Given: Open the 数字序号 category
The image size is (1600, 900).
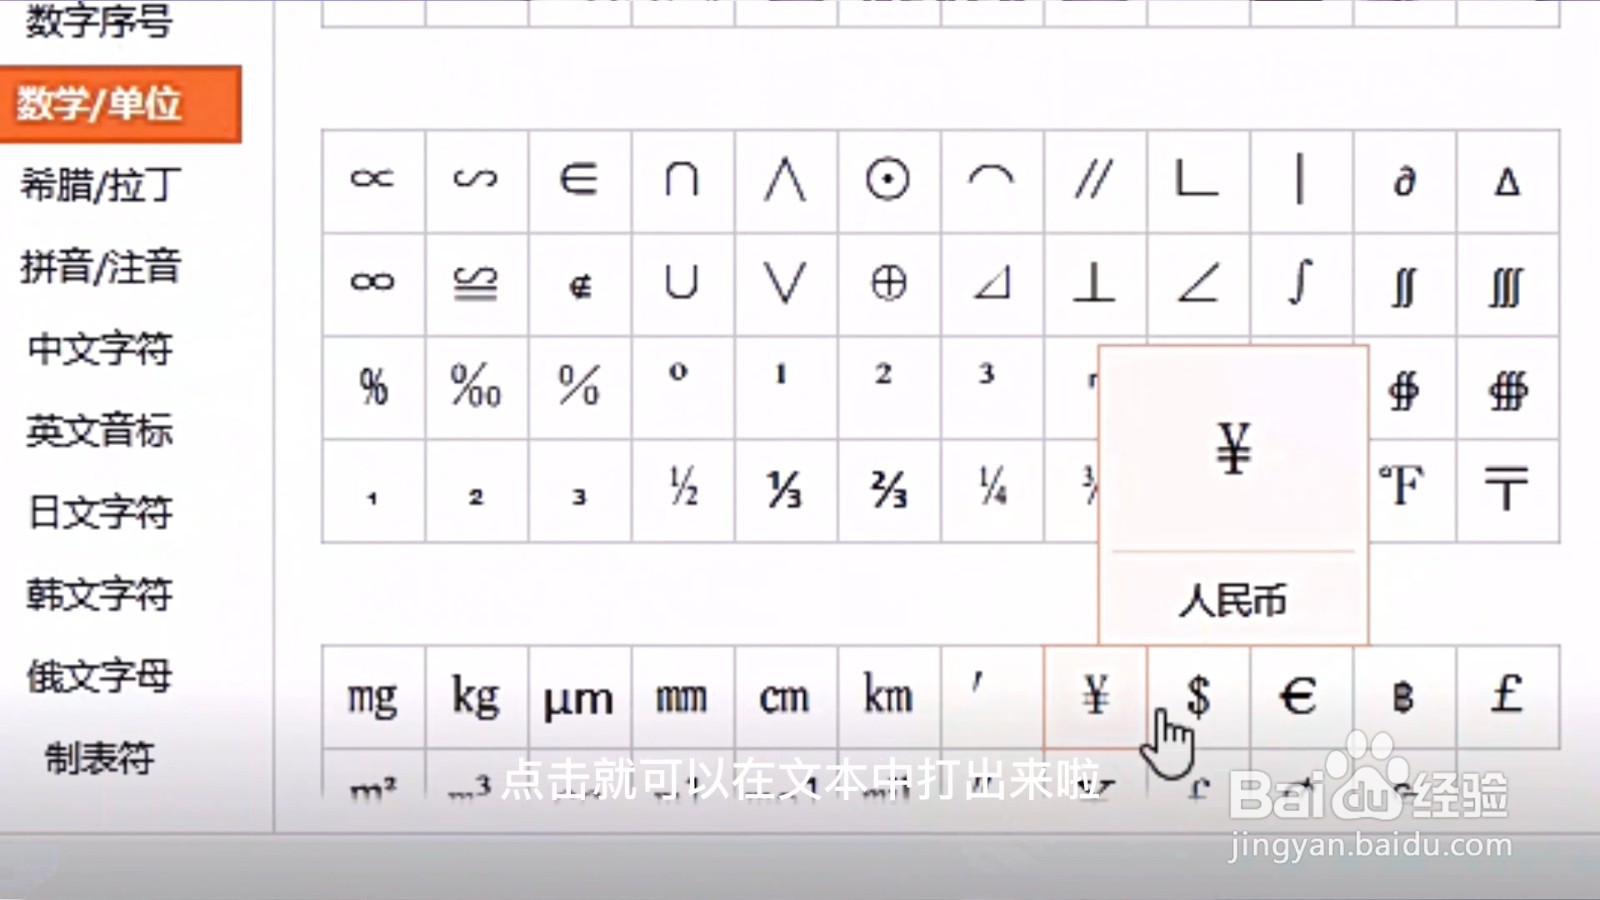Looking at the screenshot, I should pos(98,20).
